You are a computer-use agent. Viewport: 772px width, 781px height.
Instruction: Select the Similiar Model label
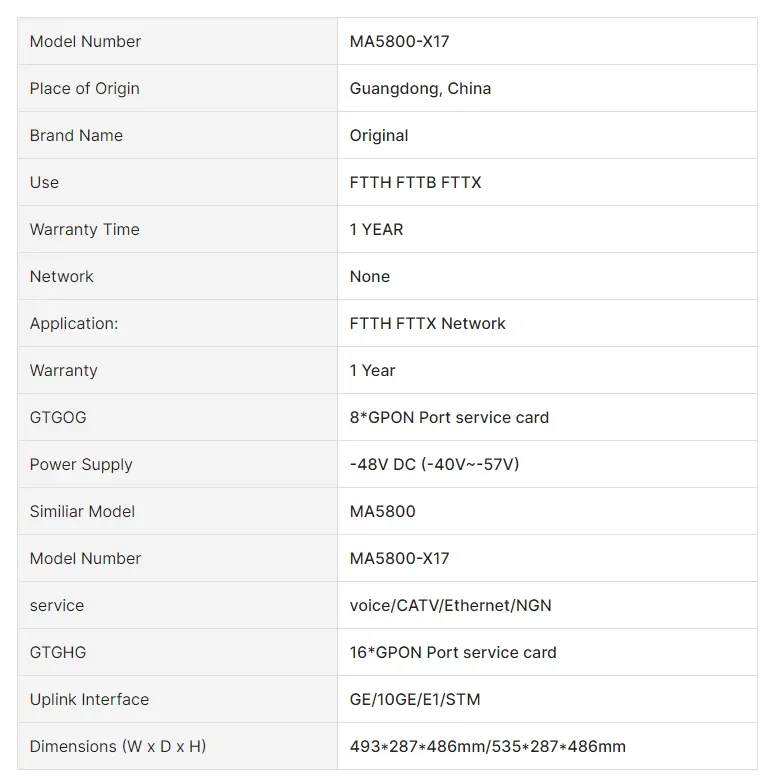coord(82,512)
